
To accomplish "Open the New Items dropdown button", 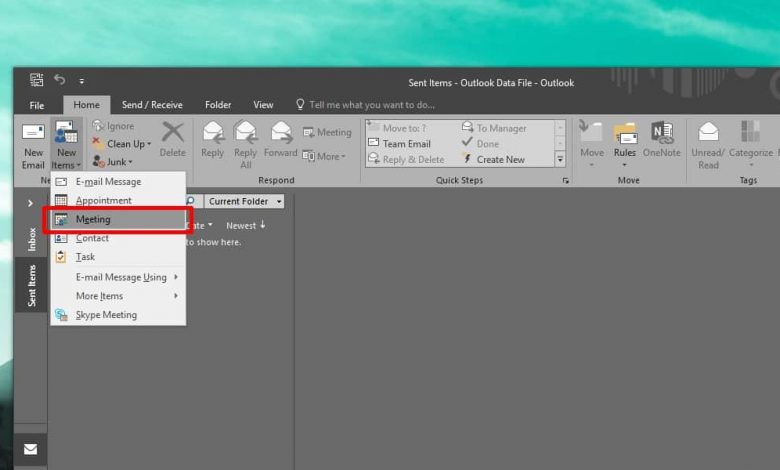I will 66,145.
